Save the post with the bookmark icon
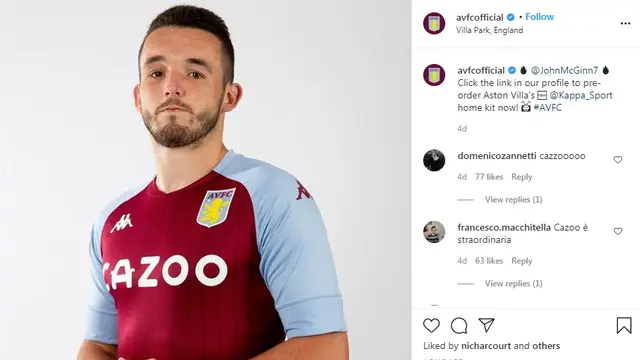The width and height of the screenshot is (640, 360). 624,325
